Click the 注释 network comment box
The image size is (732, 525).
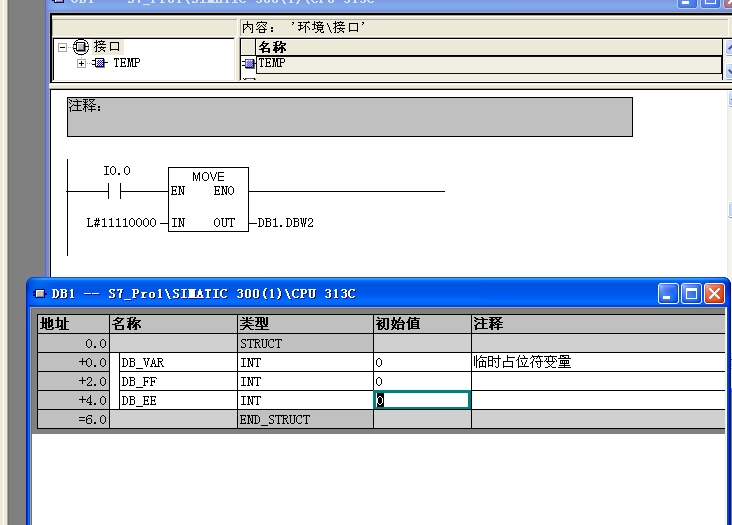349,116
